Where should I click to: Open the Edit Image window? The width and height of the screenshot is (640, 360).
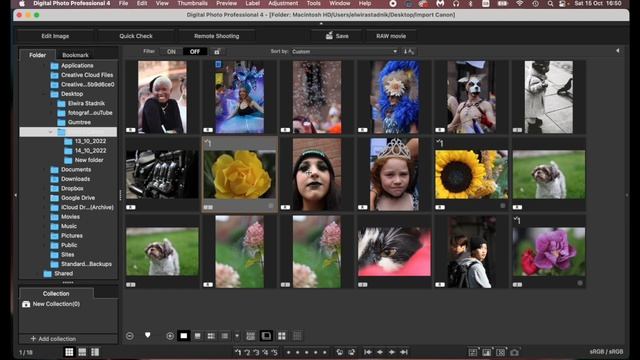55,36
